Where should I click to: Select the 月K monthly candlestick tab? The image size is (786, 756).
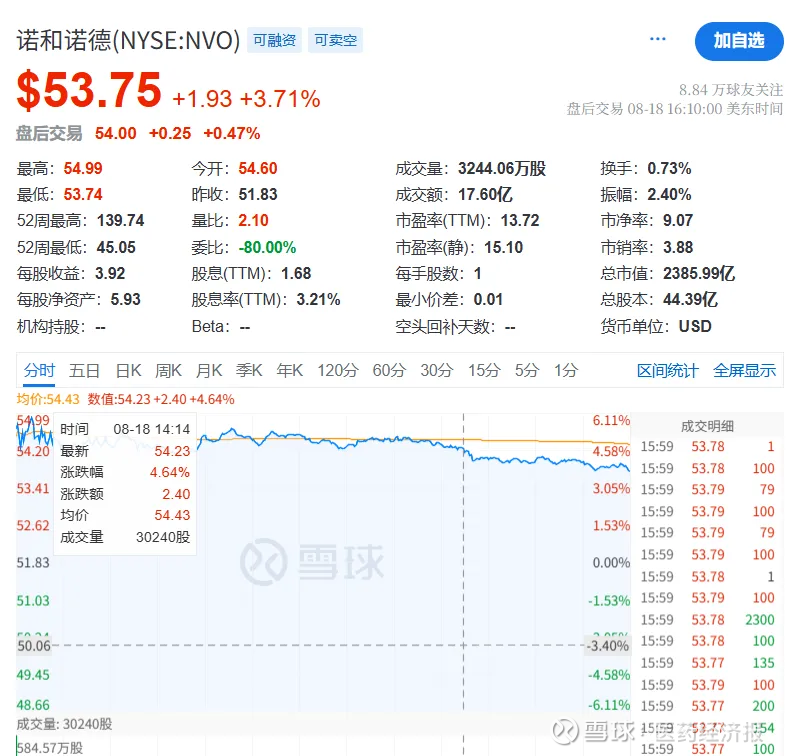[x=209, y=371]
